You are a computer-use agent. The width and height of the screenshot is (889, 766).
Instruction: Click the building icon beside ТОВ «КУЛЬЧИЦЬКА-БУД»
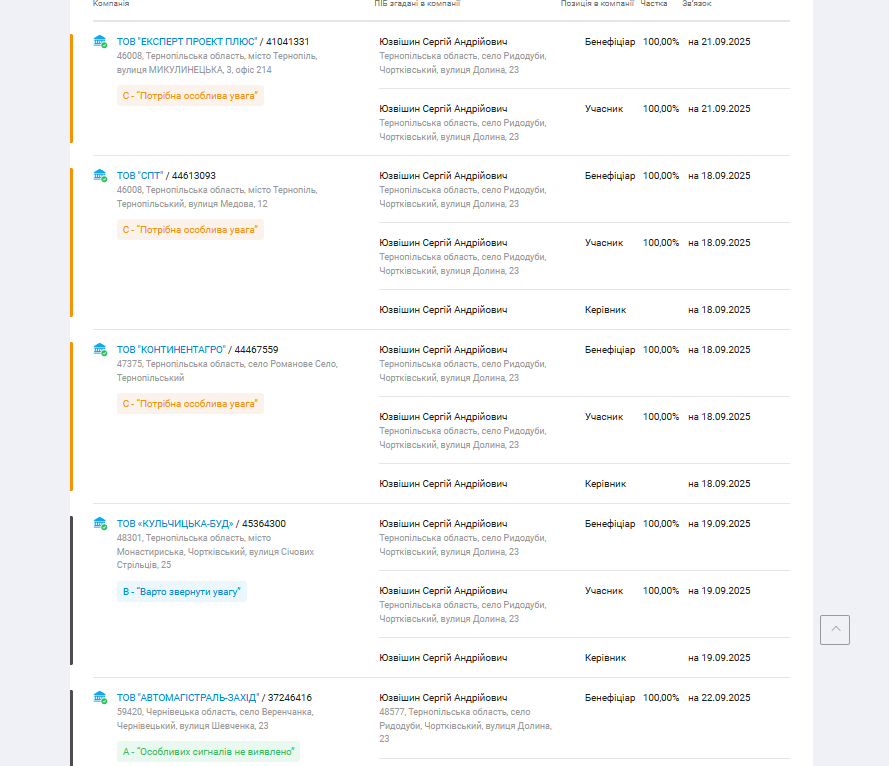coord(100,524)
